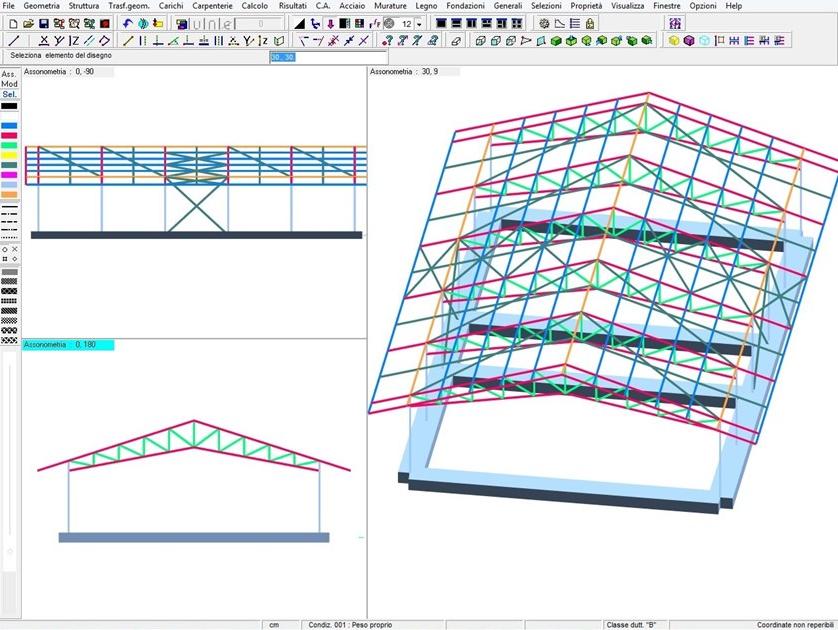Viewport: 838px width, 630px height.
Task: Click the gear settings icon
Action: (544, 23)
